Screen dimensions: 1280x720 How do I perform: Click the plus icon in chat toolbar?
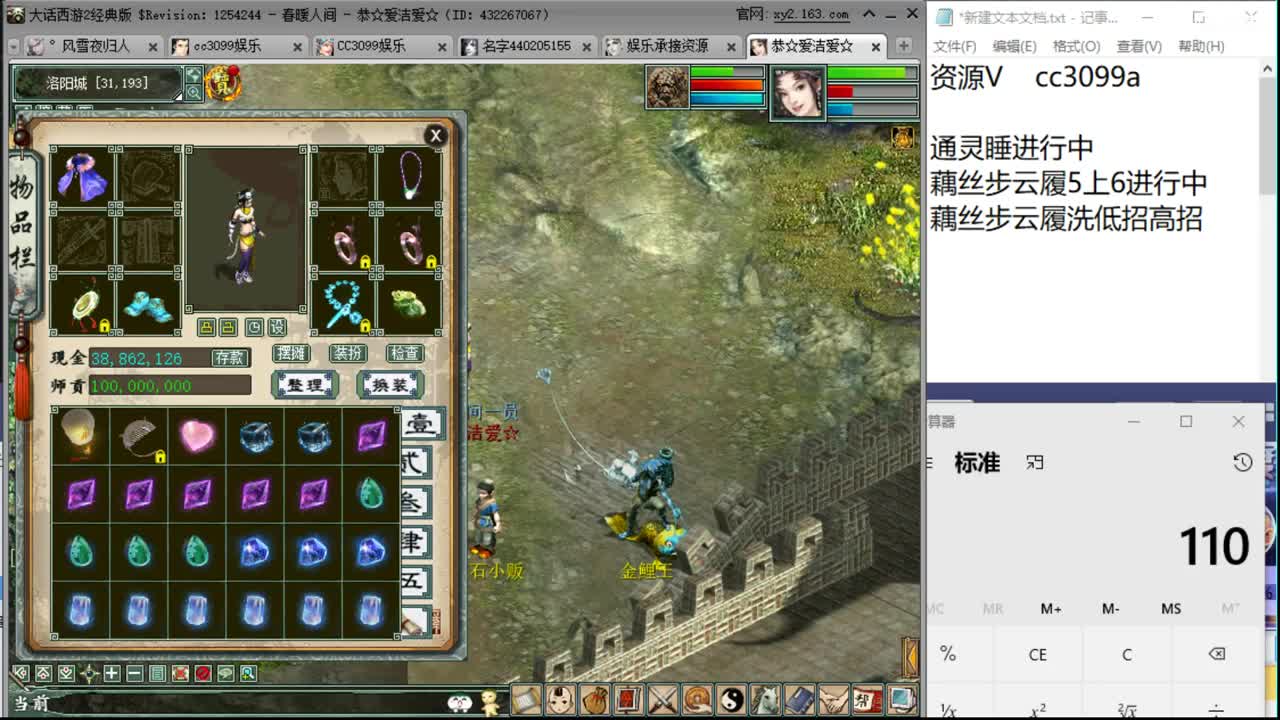(x=112, y=673)
